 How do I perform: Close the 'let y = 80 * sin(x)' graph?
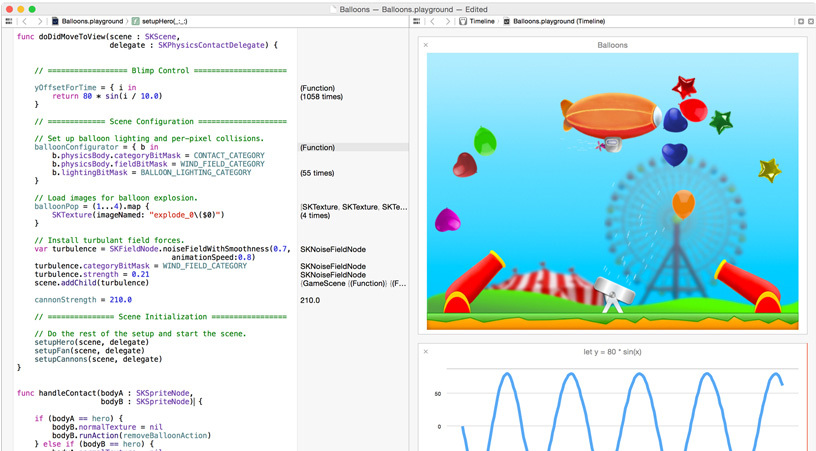pos(426,352)
